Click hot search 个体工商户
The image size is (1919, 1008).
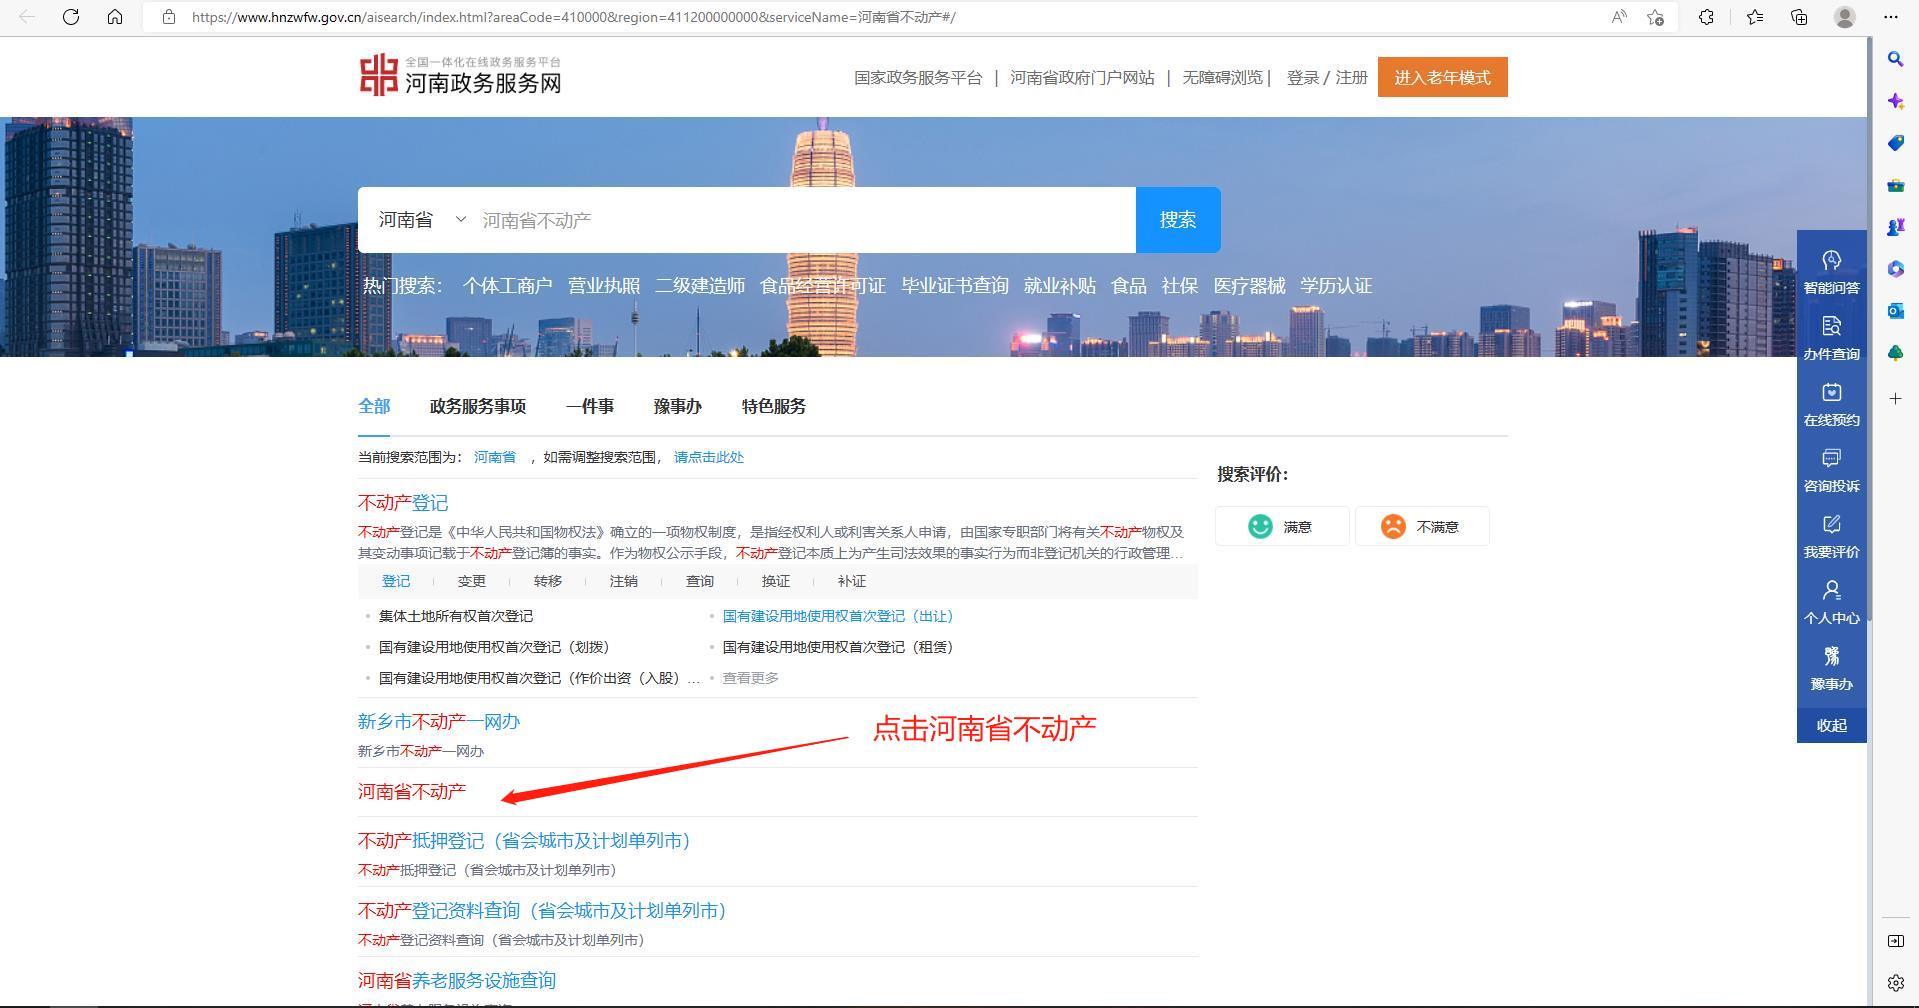(507, 286)
